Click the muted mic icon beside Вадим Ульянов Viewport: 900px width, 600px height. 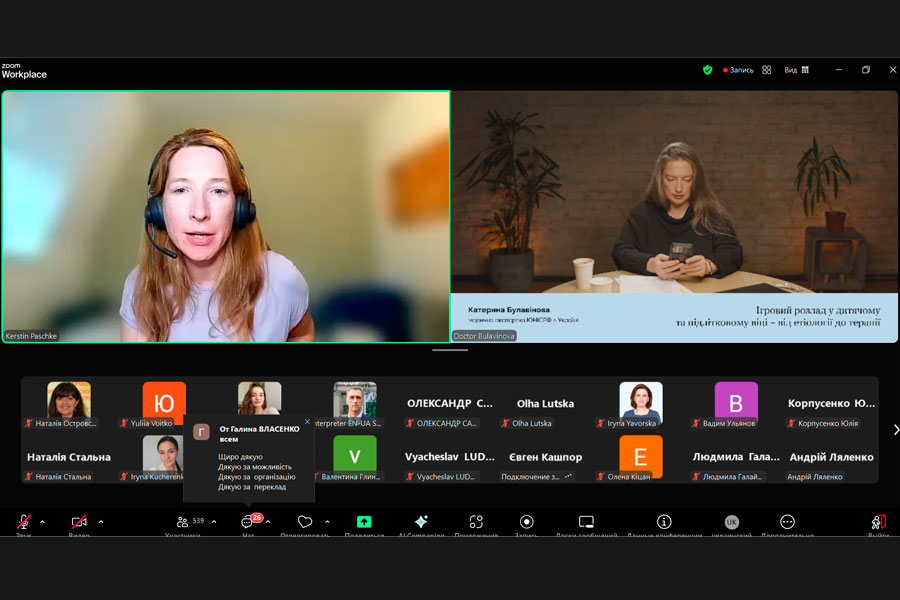(696, 423)
